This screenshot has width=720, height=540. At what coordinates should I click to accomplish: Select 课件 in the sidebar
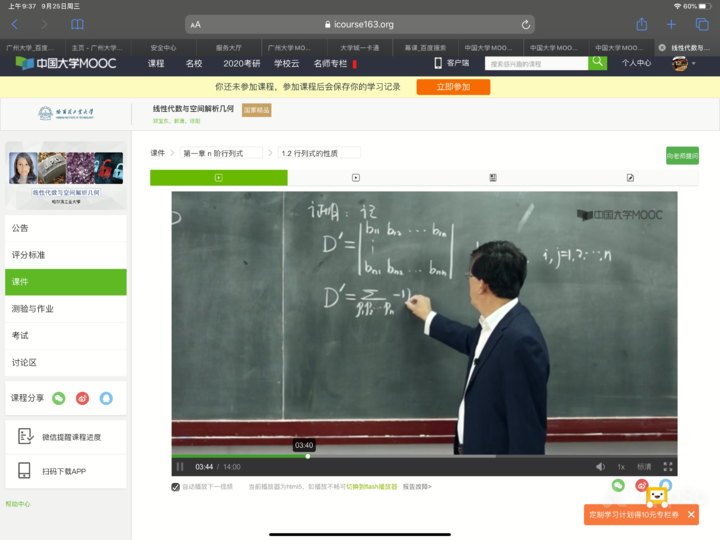[x=66, y=282]
